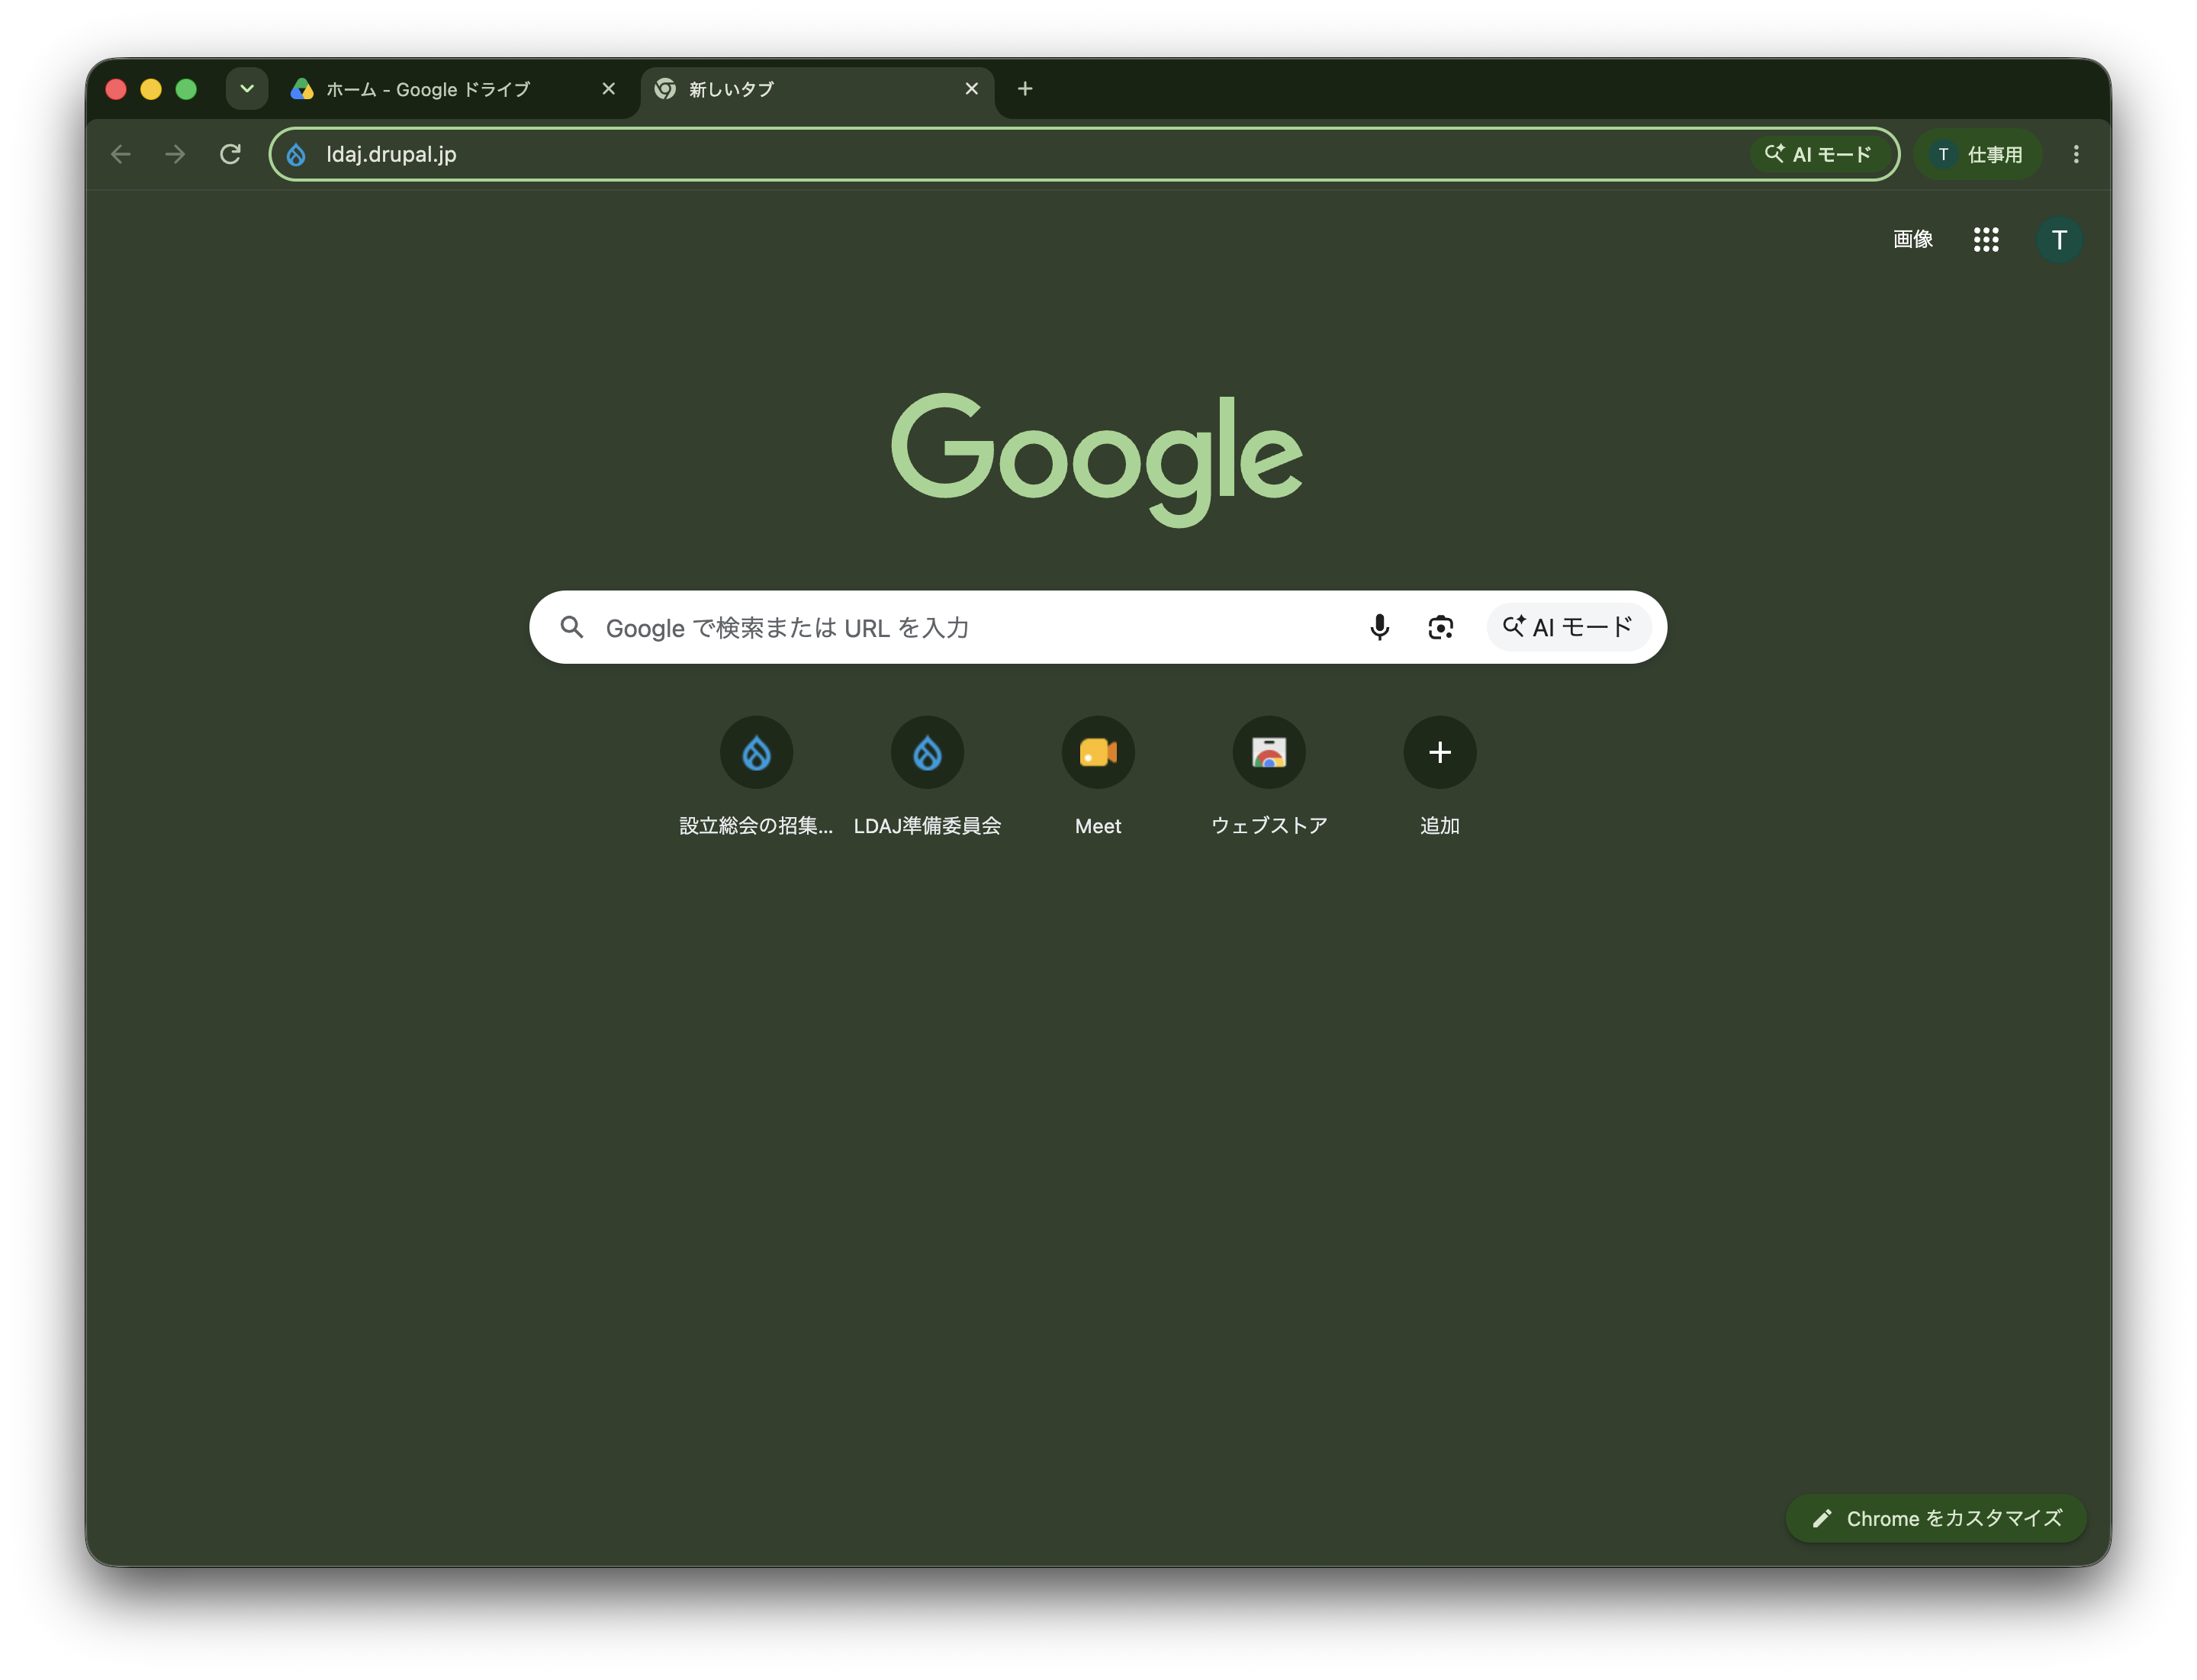Image resolution: width=2197 pixels, height=1680 pixels.
Task: Click Chrome をカスタマイズ button
Action: click(x=1935, y=1518)
